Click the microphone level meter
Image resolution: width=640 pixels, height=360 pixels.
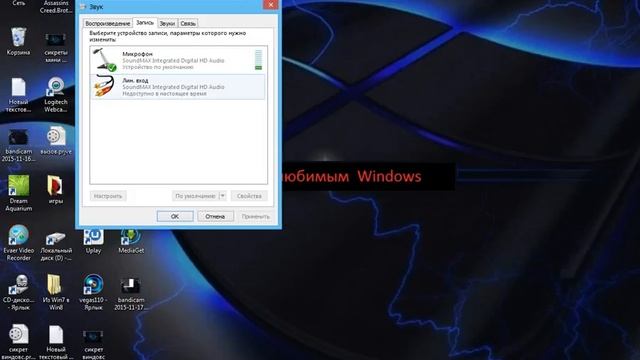pos(258,60)
